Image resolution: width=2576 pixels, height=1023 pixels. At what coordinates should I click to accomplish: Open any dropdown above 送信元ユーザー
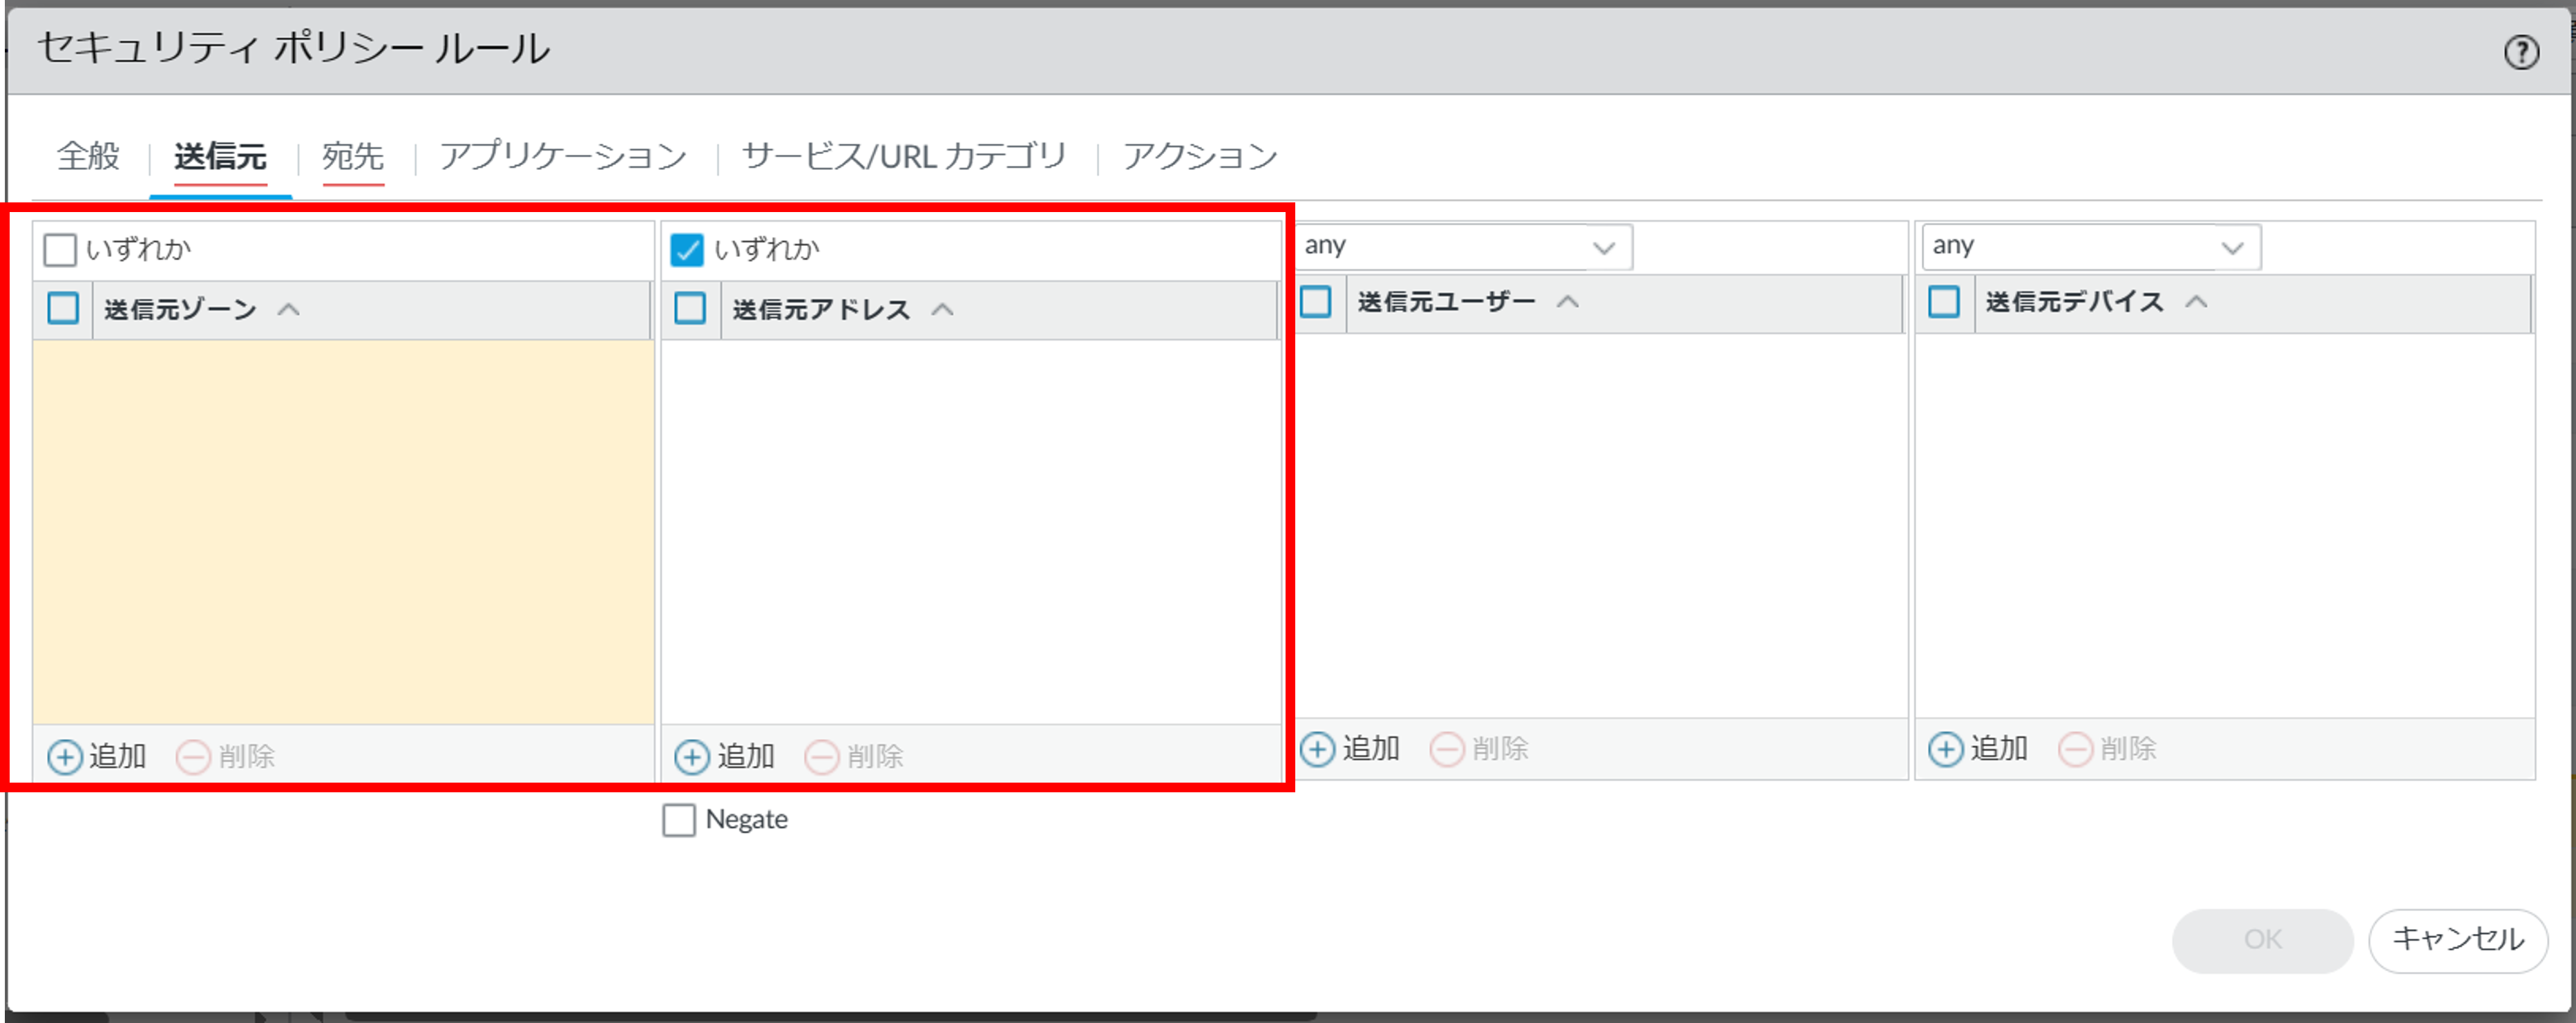(x=1603, y=247)
